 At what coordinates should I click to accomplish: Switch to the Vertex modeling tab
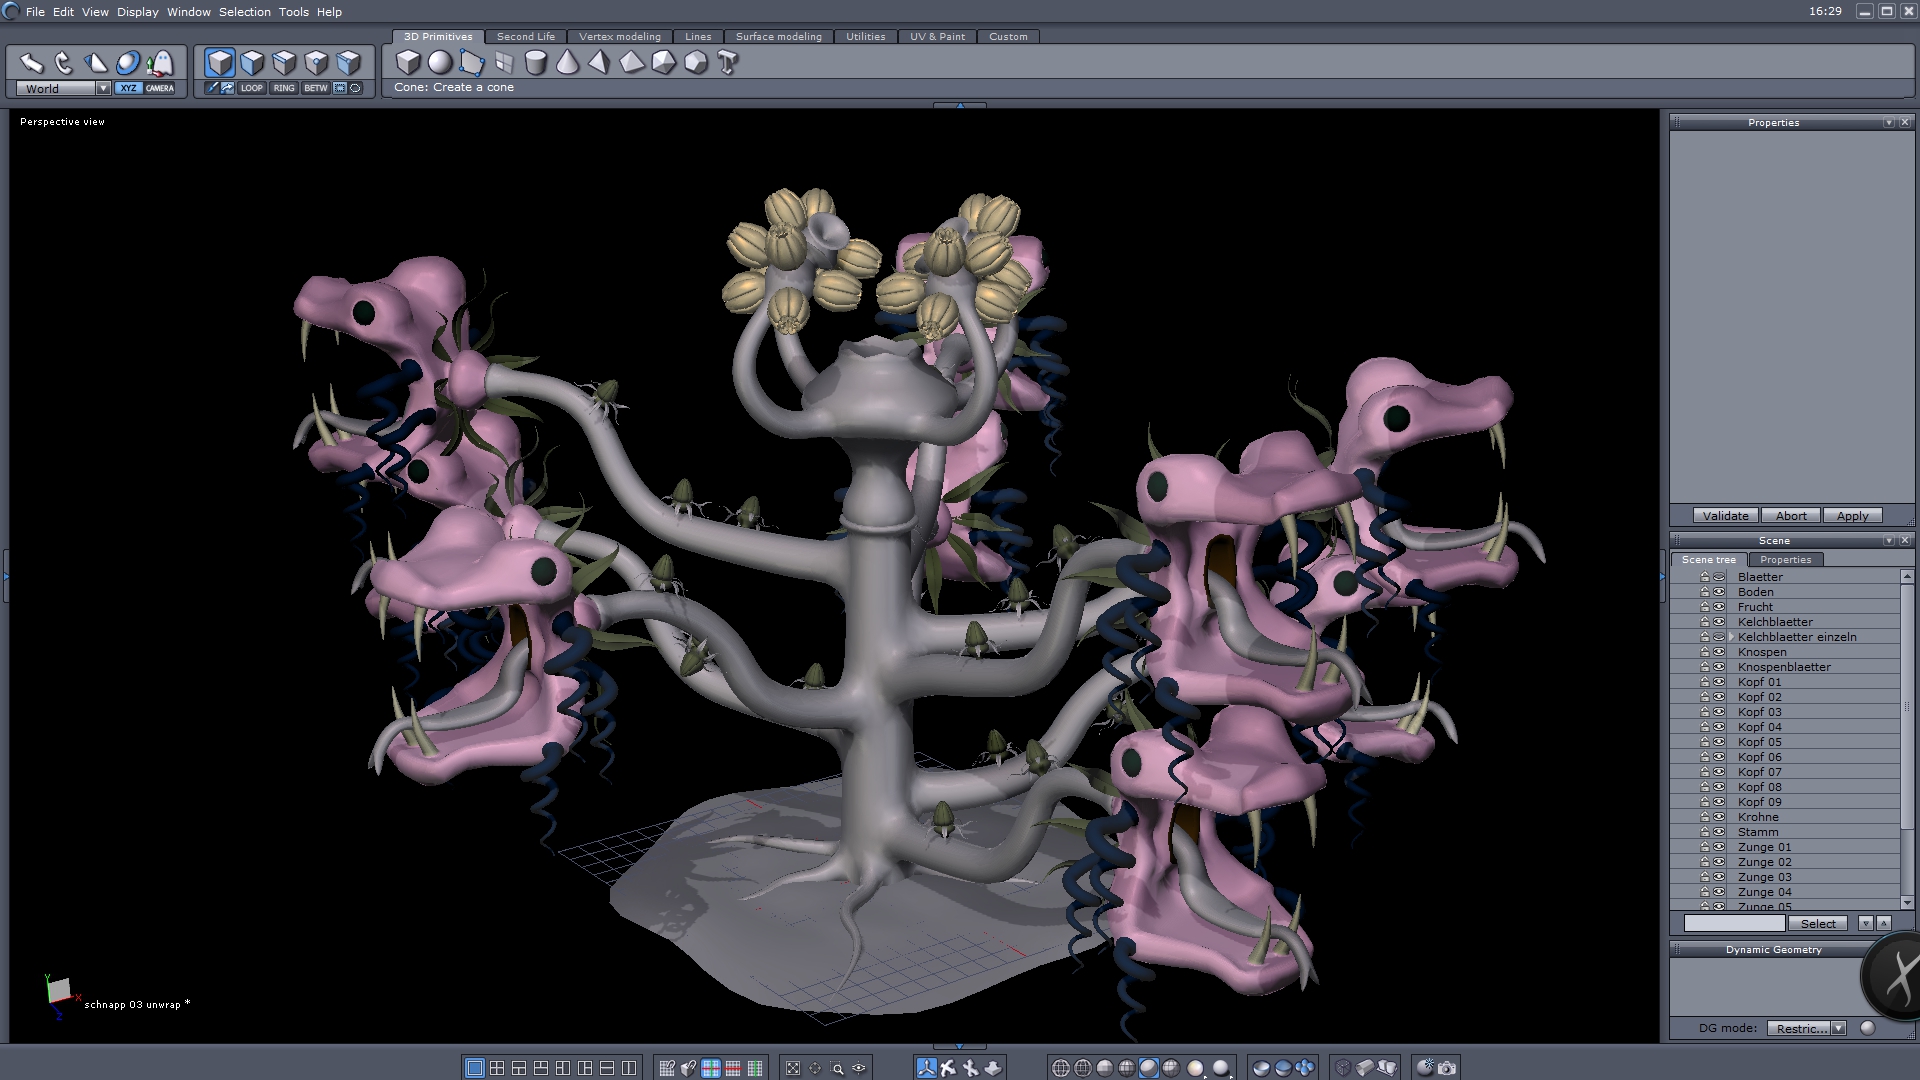(x=619, y=36)
